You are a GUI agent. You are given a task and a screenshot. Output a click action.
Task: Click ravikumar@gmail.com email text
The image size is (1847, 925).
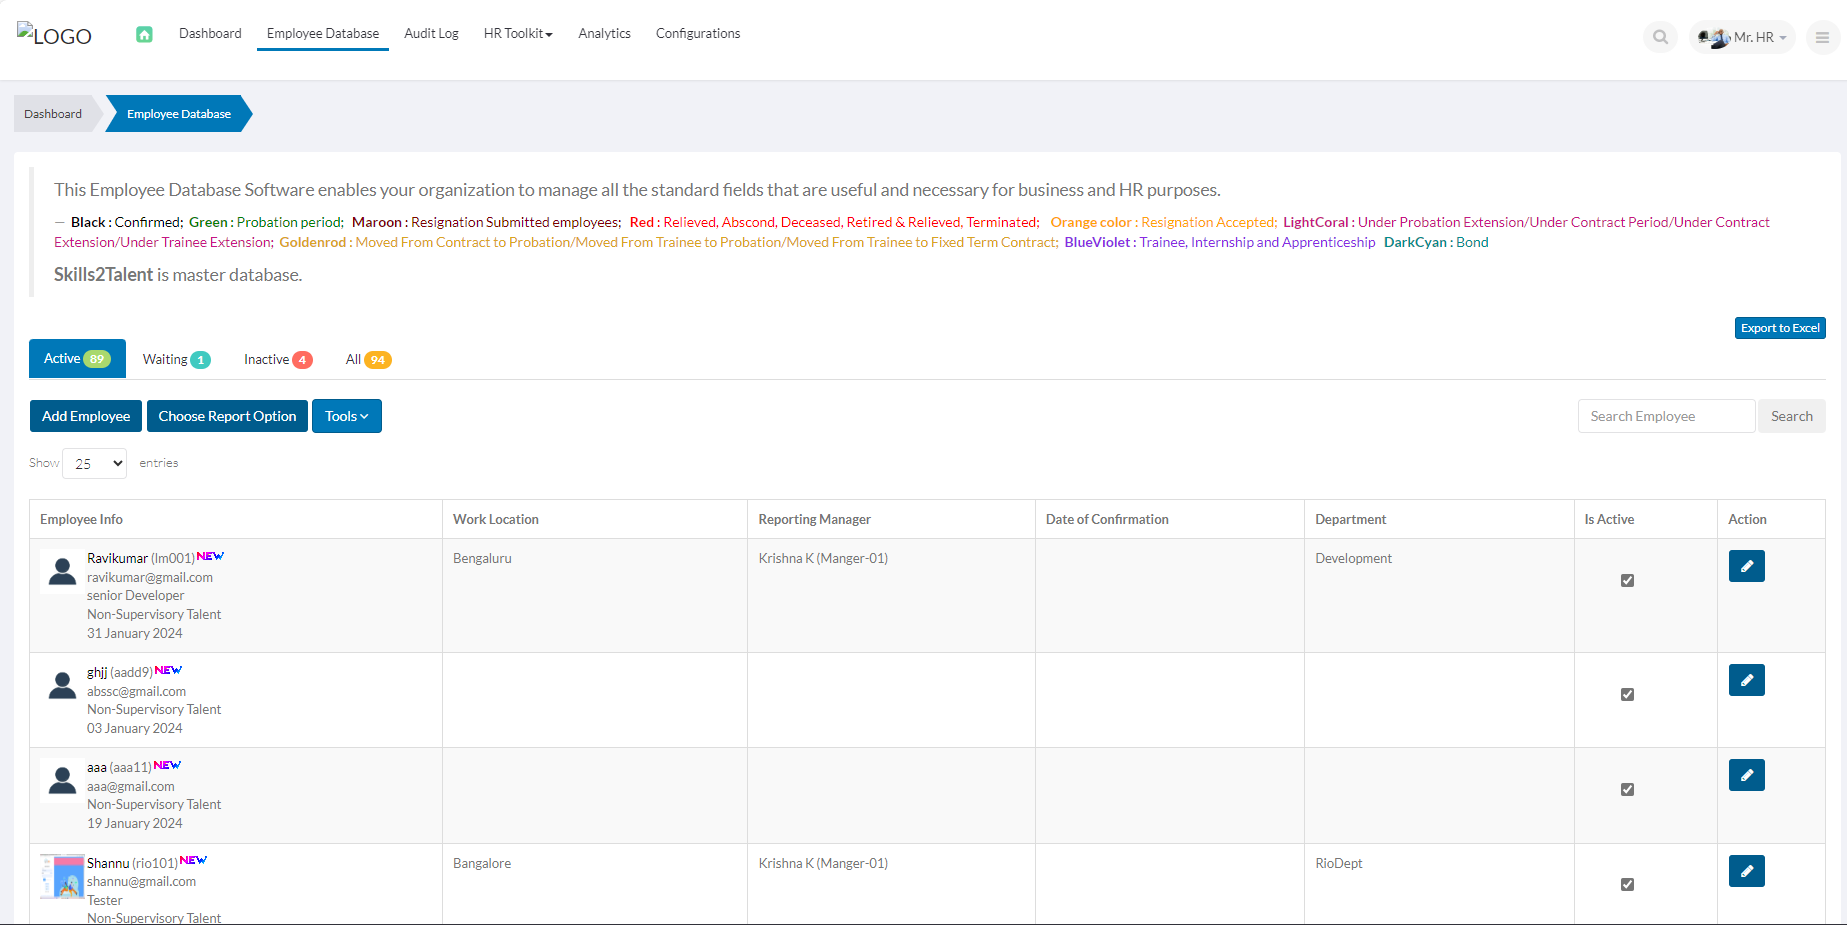(x=150, y=577)
